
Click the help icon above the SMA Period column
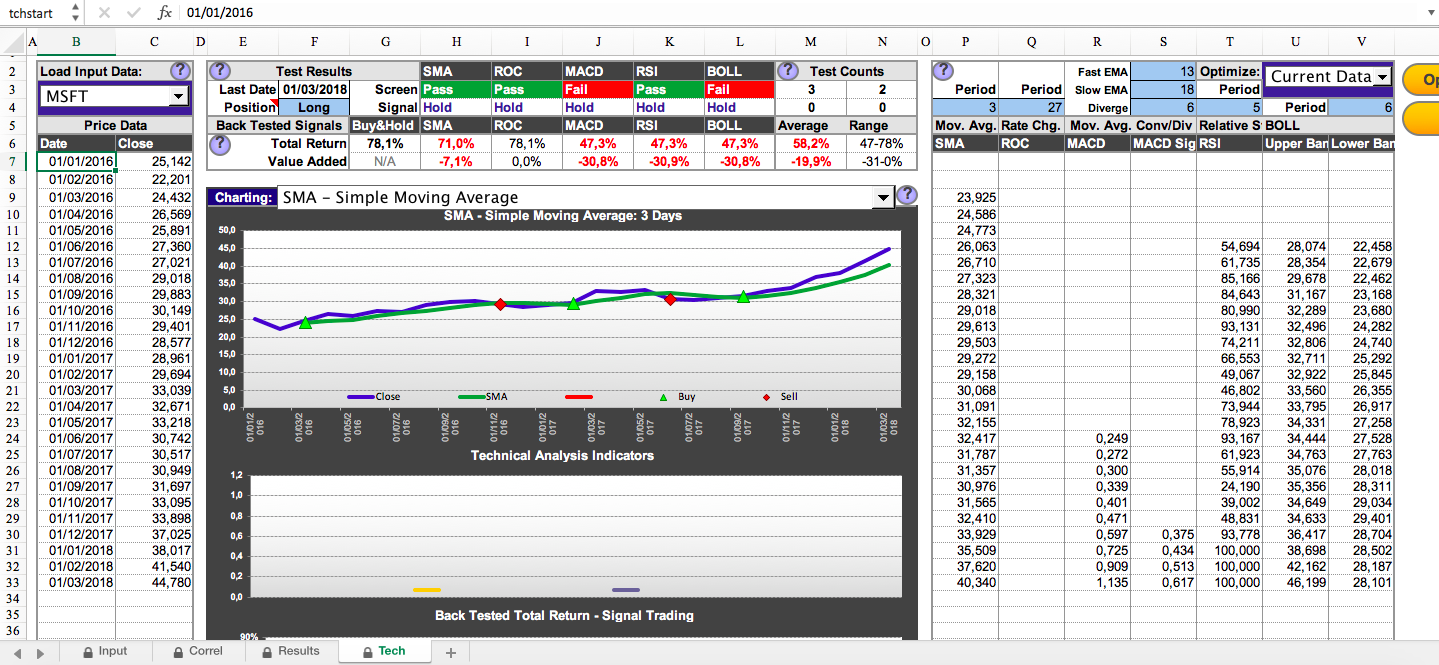(943, 71)
